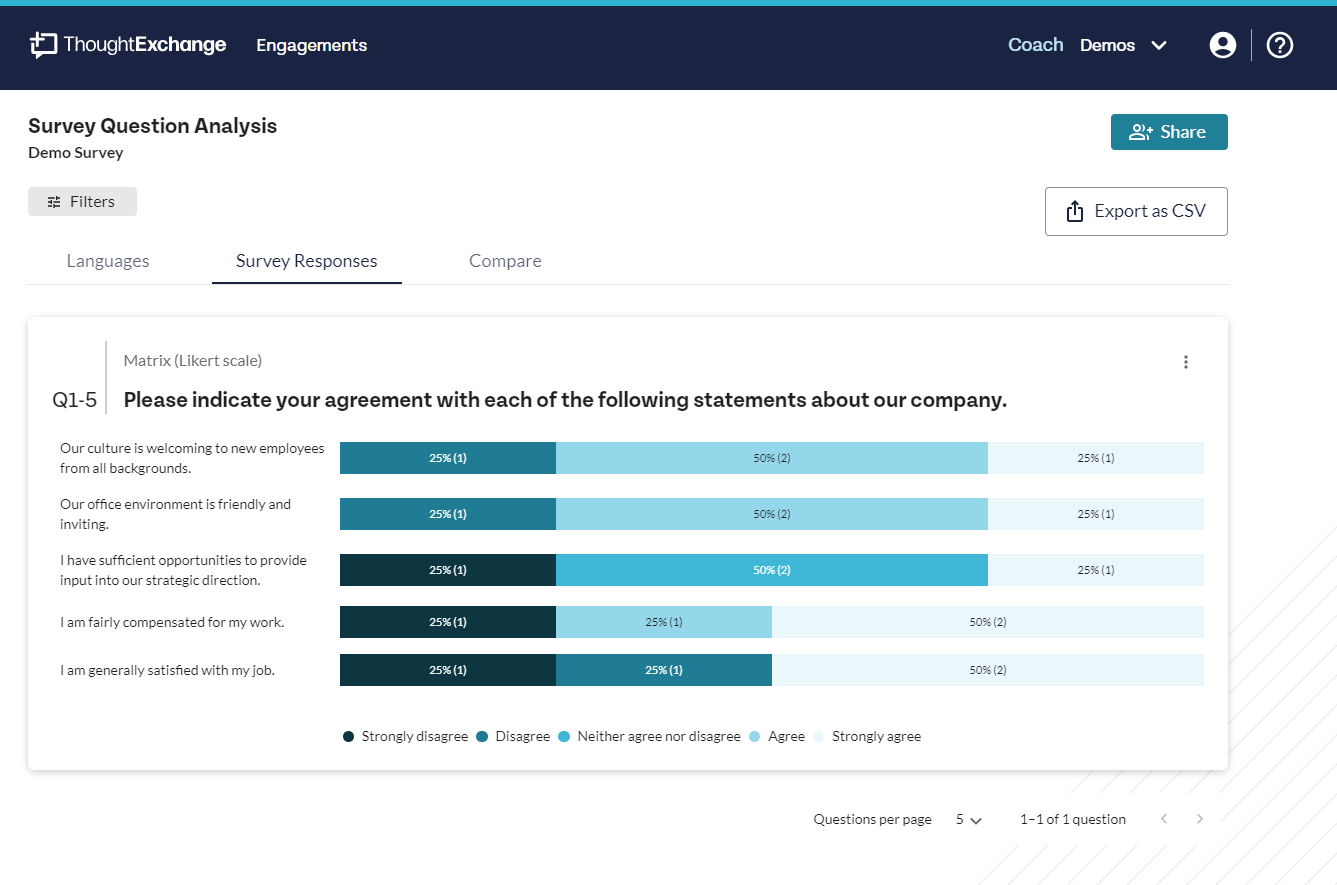Click Neither agree nor disagree 50% strategic direction segment

(x=772, y=570)
